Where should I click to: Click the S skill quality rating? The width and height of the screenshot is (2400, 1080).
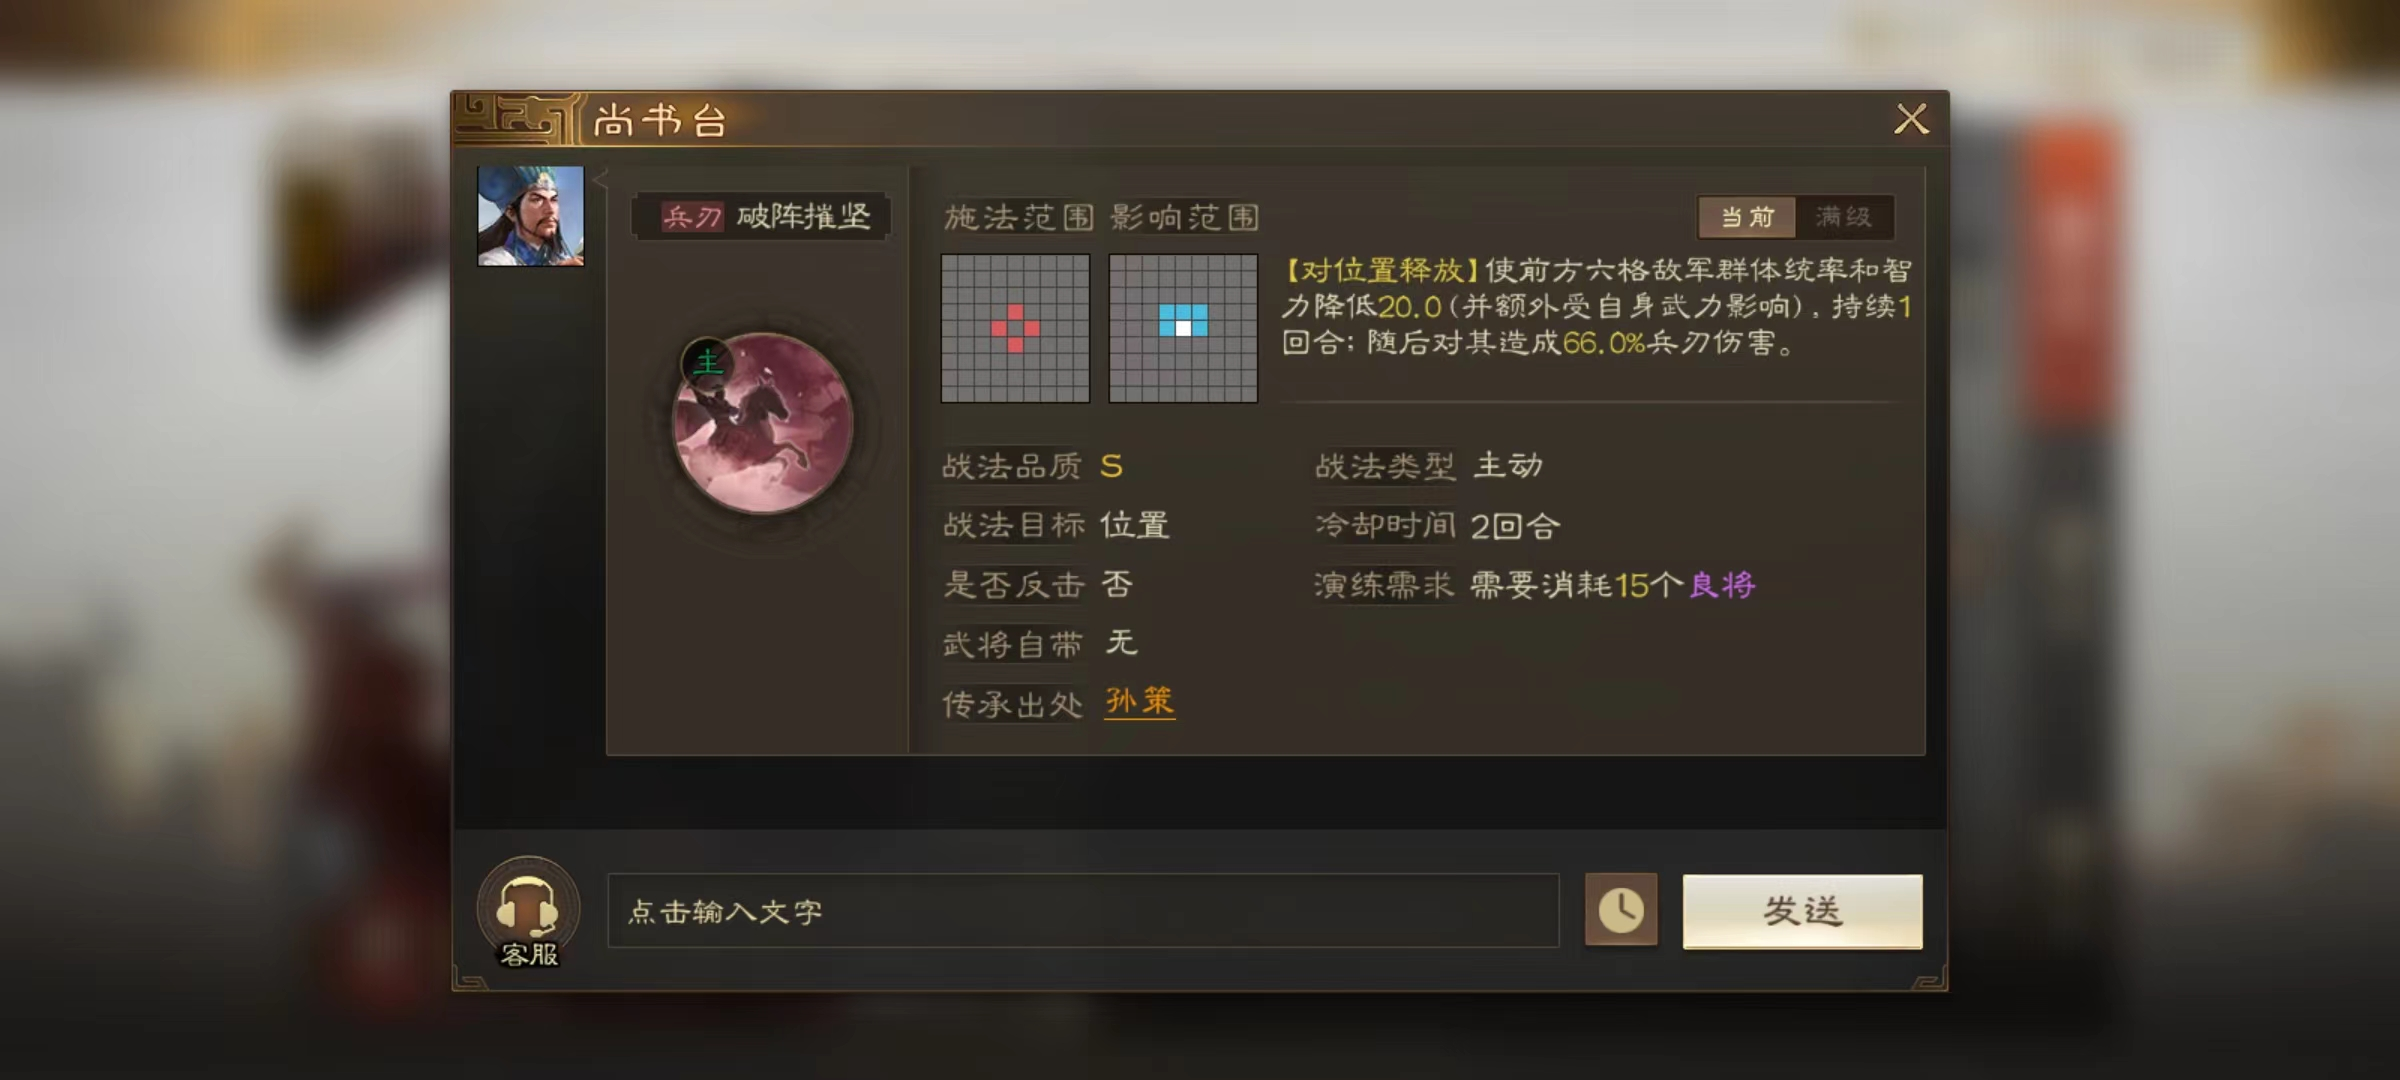pos(1111,466)
